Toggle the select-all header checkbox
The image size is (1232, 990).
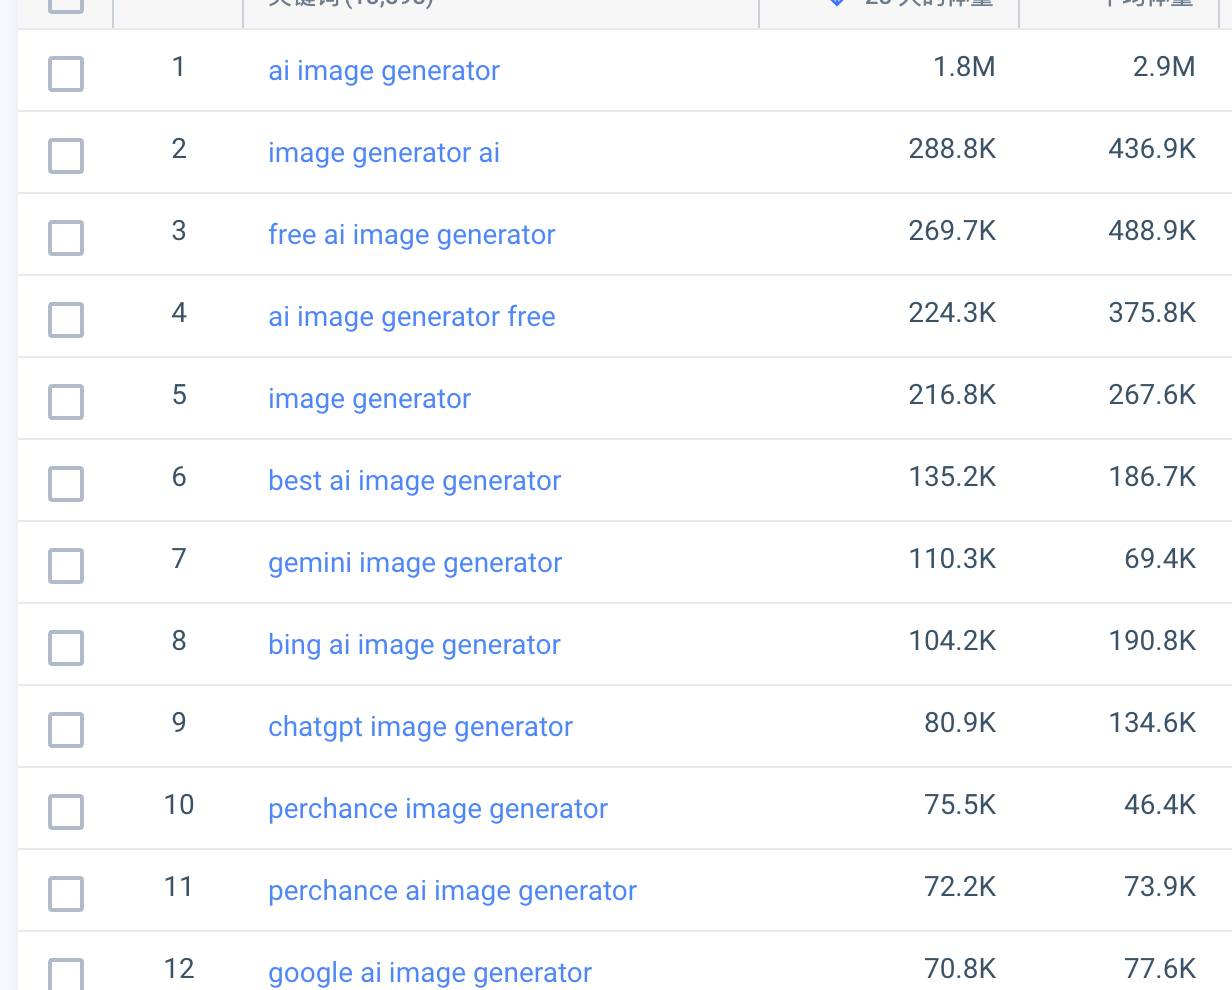66,3
